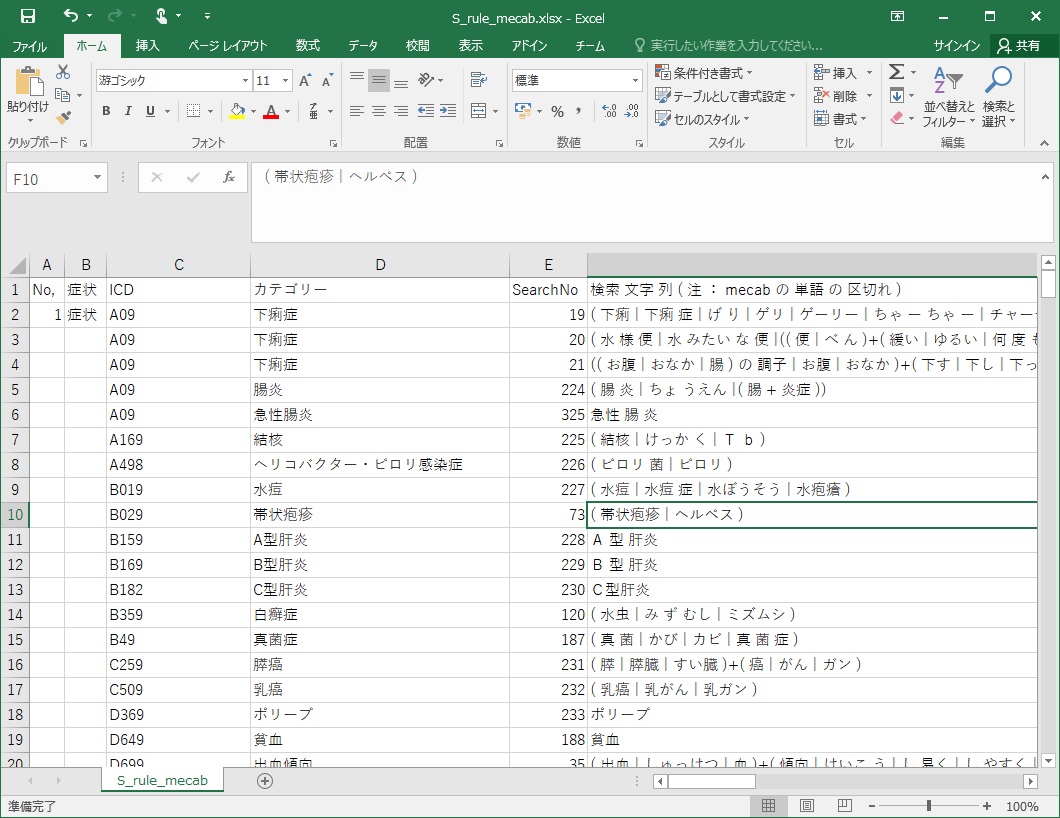The height and width of the screenshot is (818, 1060).
Task: Toggle underline formatting
Action: (150, 111)
